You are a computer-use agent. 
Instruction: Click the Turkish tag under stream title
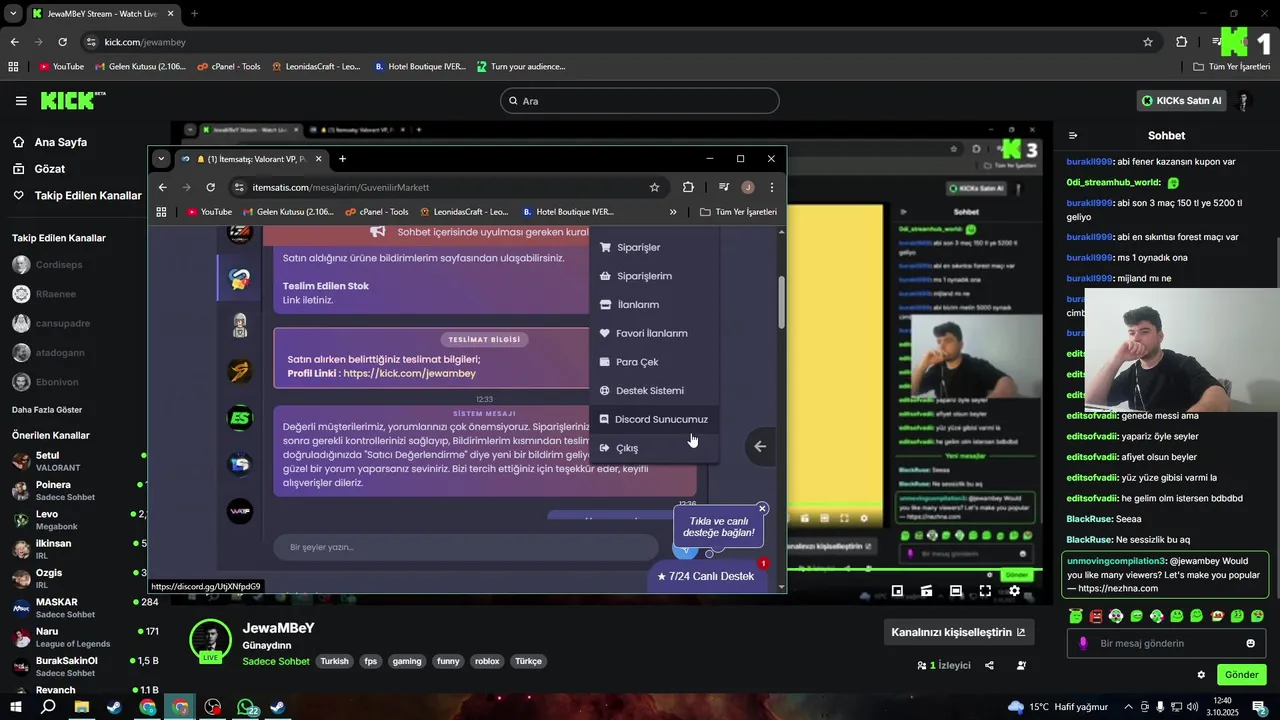(x=335, y=661)
